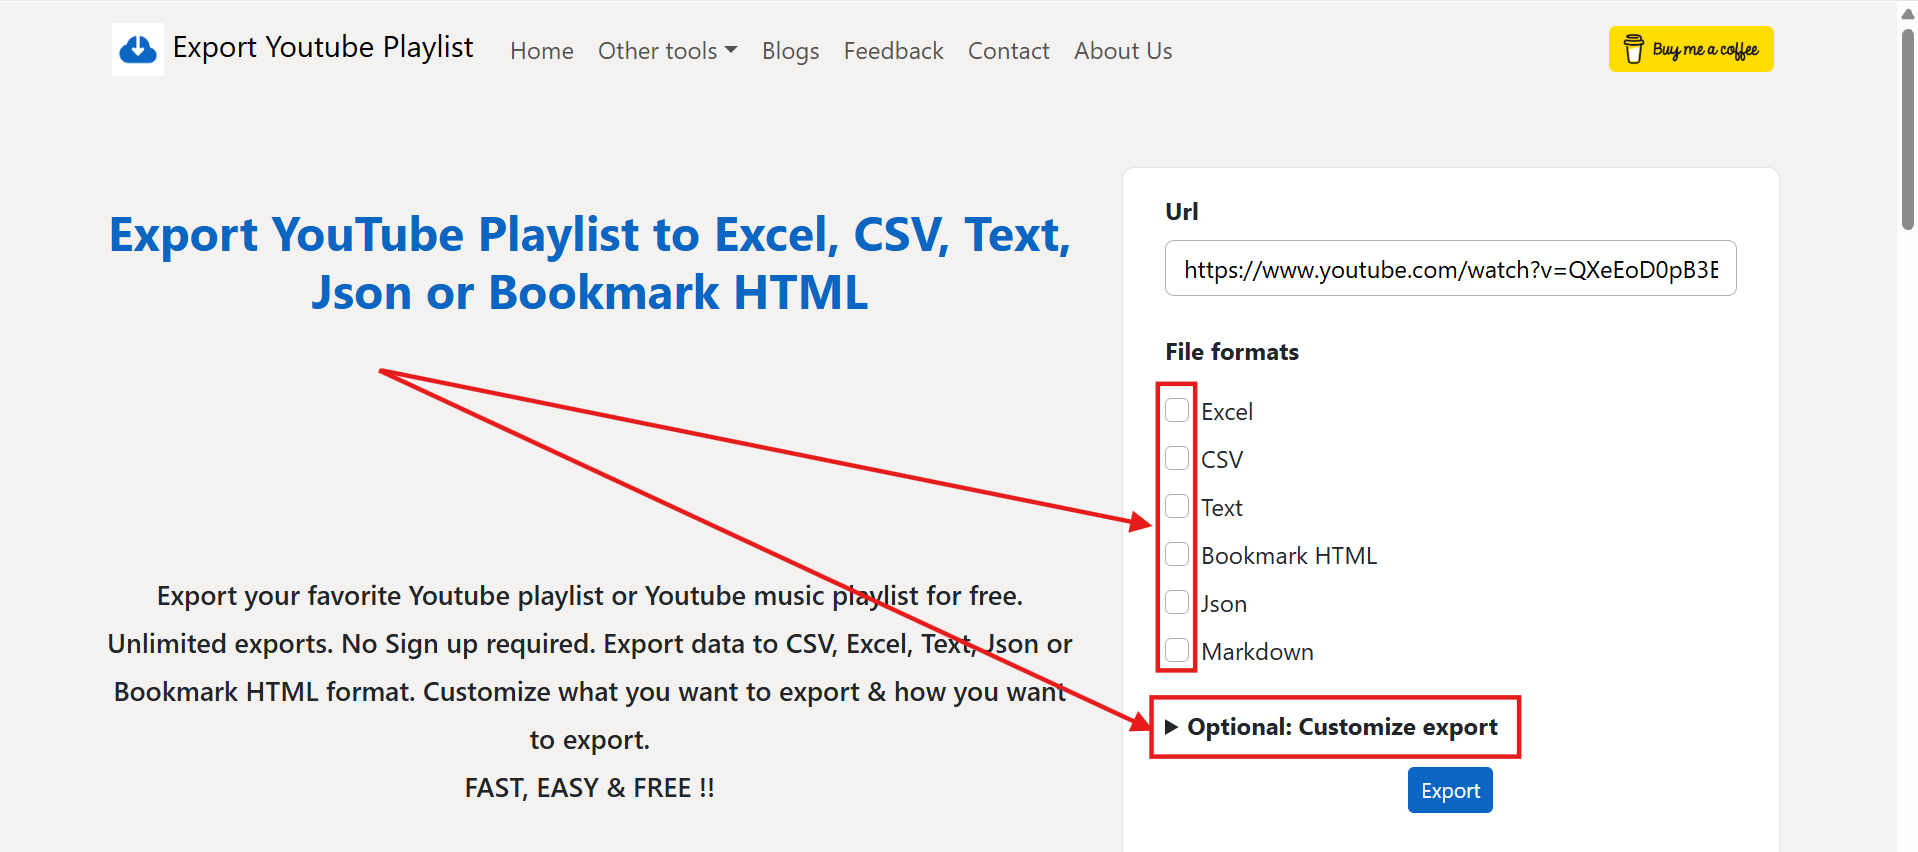Click the 'FAST, EASY & FREE !!' text

[590, 788]
